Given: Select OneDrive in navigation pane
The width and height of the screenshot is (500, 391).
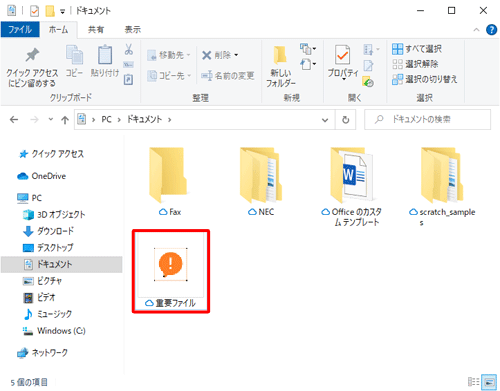Looking at the screenshot, I should (x=42, y=176).
